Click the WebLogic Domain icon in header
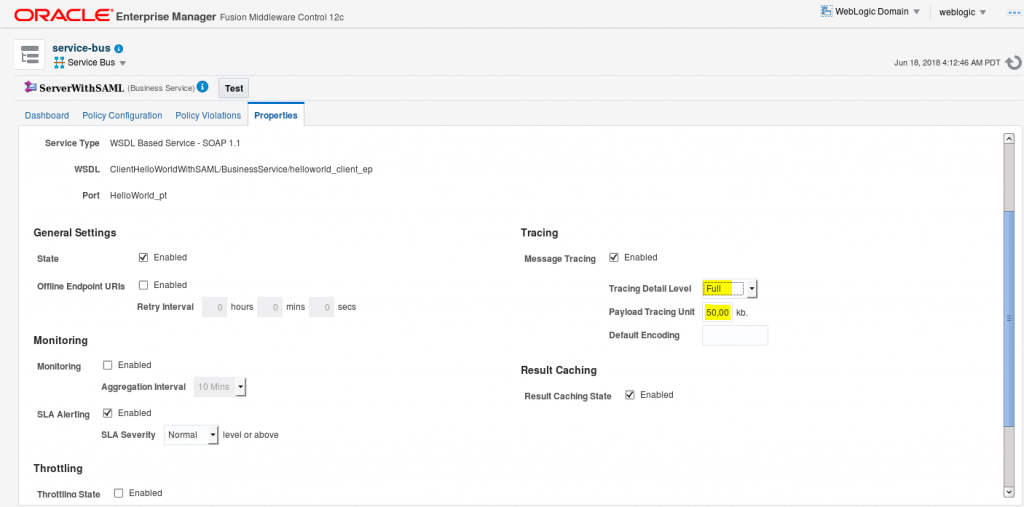 tap(826, 12)
